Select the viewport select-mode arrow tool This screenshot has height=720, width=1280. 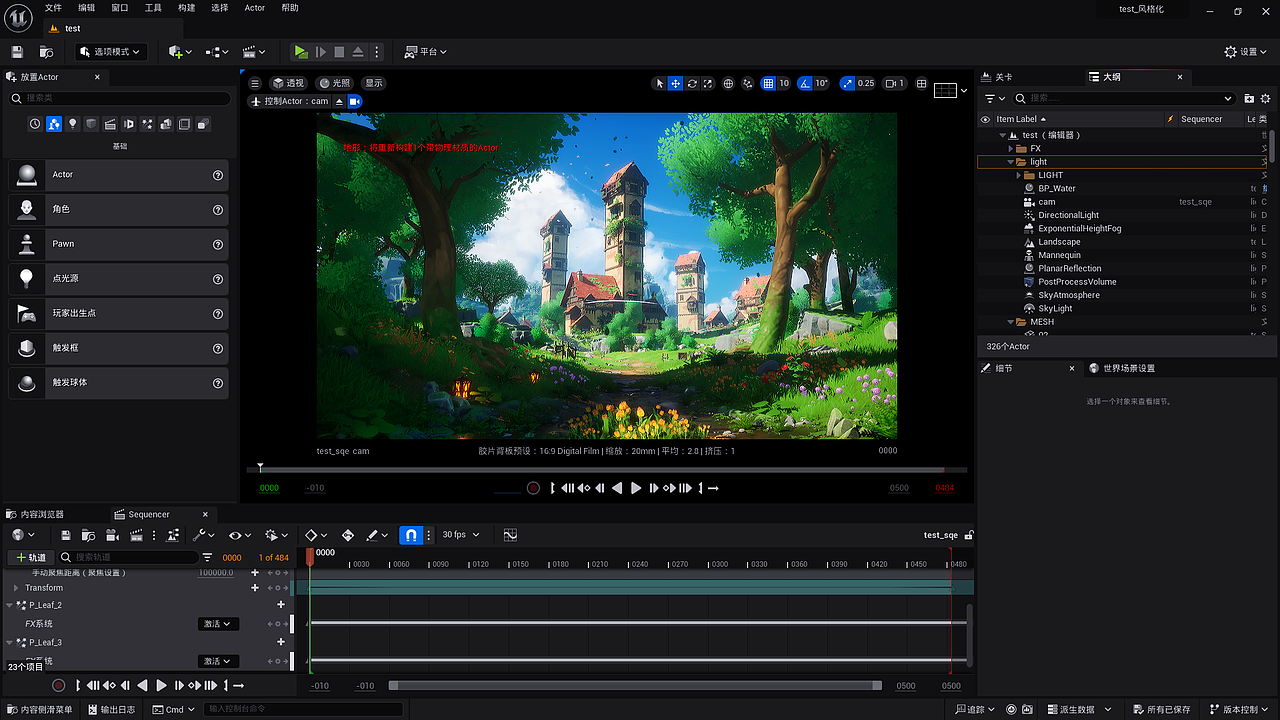(x=659, y=84)
